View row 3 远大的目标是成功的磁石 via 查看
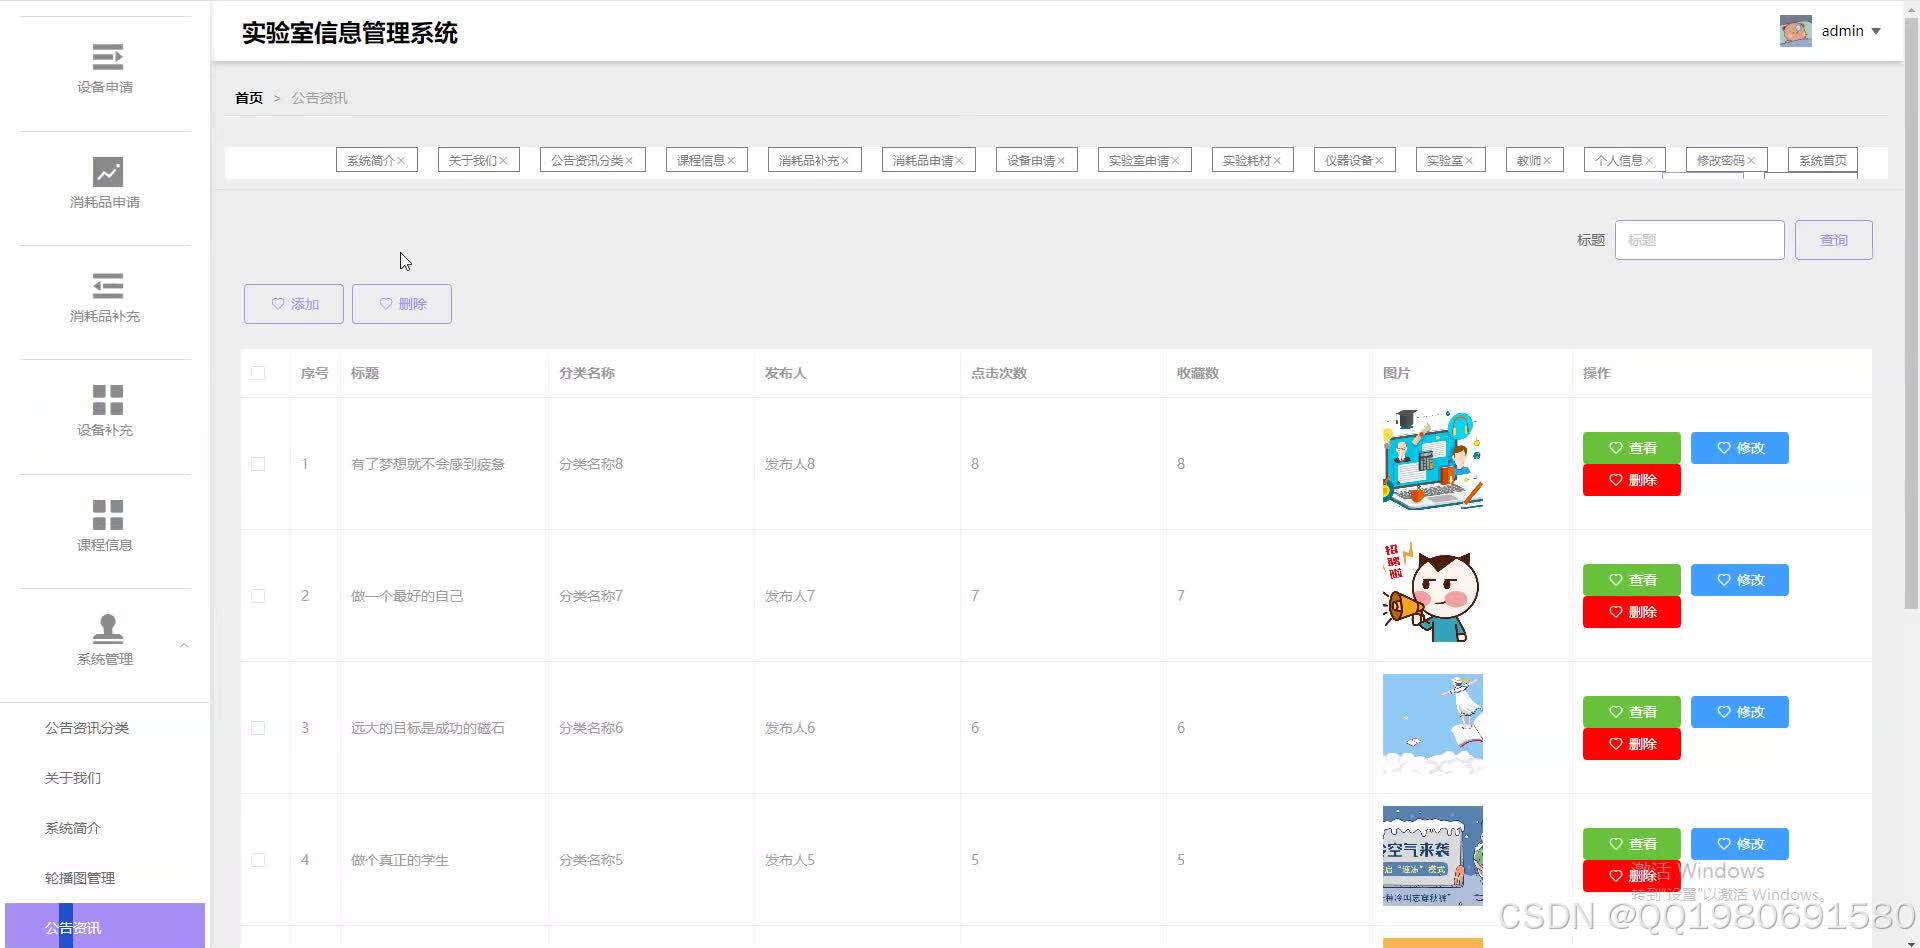Screen dimensions: 1920x948 [1632, 712]
